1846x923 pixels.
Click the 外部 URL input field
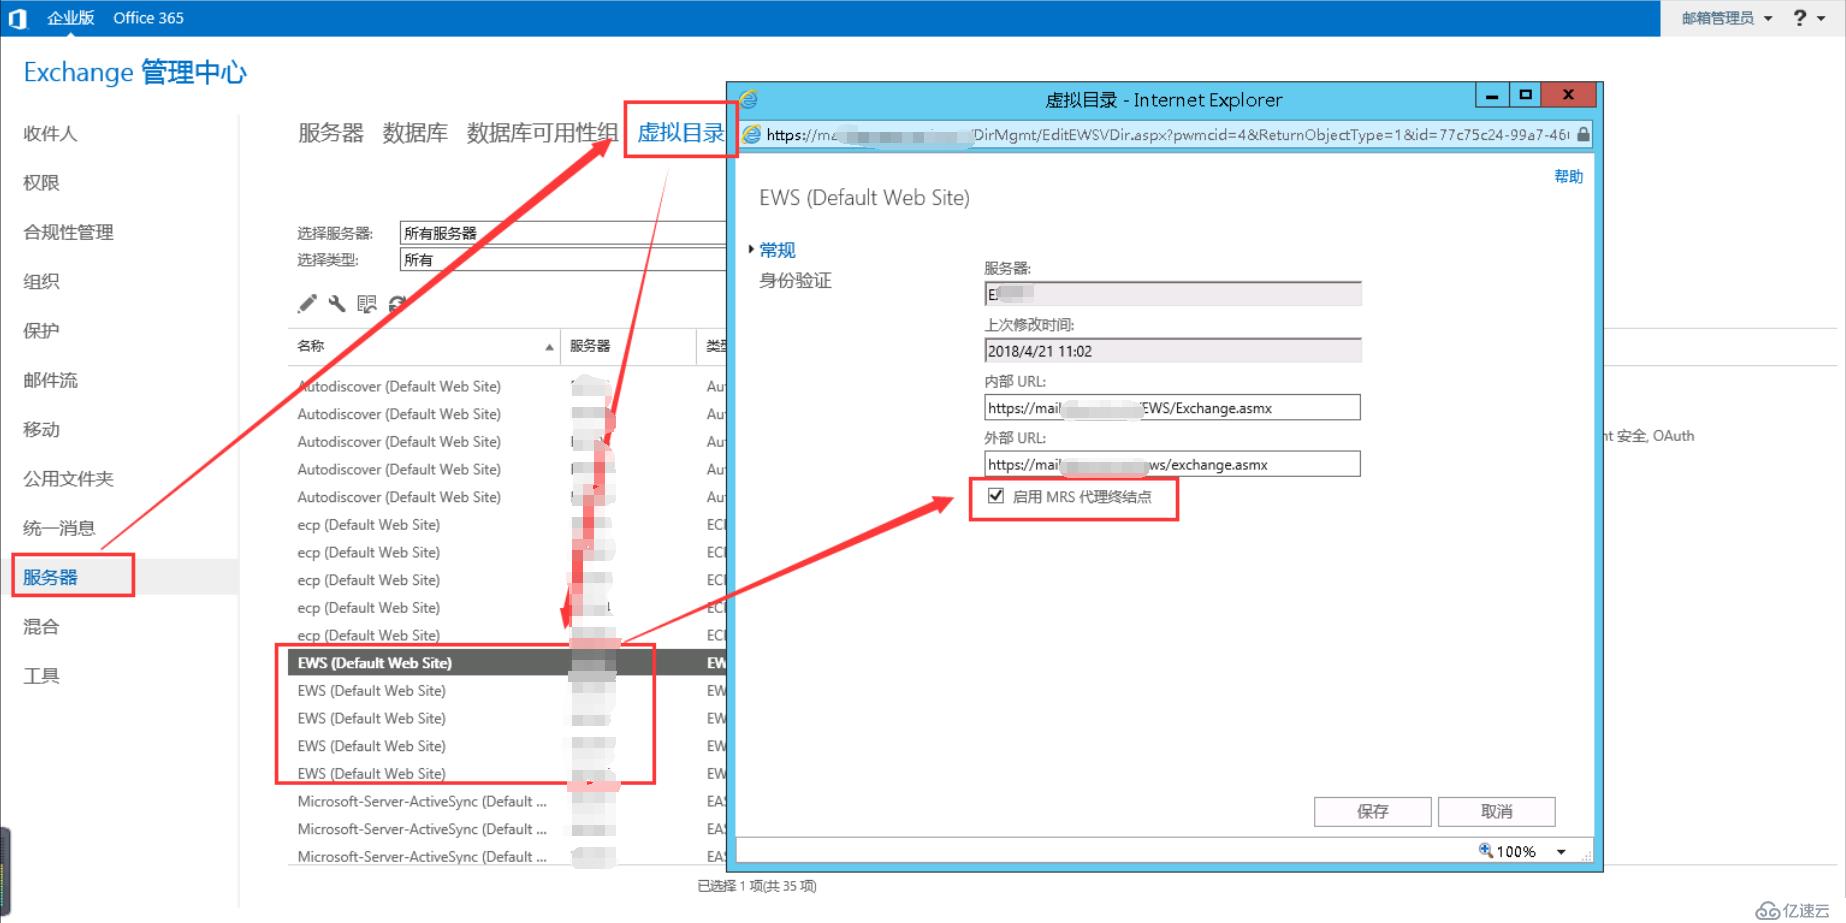1172,464
